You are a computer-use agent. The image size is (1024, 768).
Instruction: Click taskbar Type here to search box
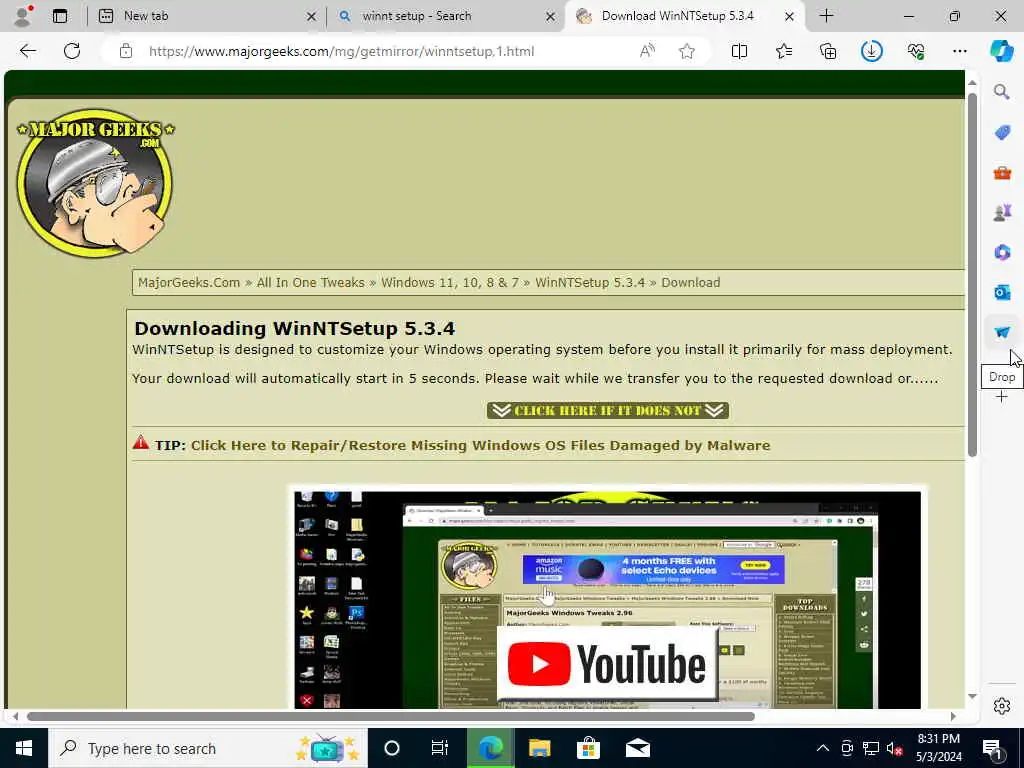pos(208,748)
